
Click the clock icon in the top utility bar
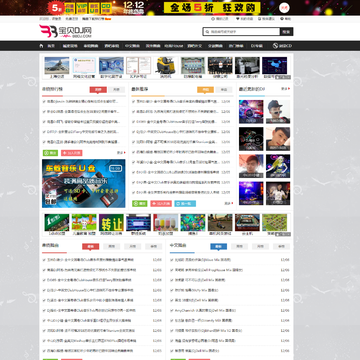pyautogui.click(x=213, y=19)
